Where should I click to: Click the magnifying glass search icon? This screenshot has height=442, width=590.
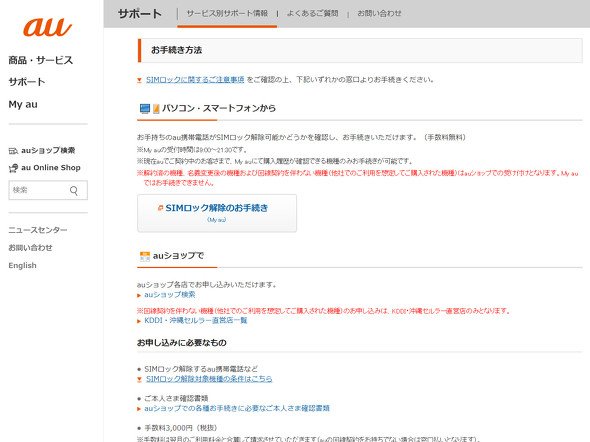[x=74, y=191]
